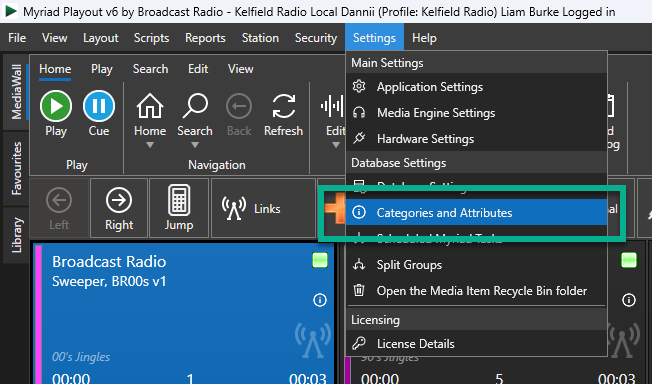Image resolution: width=652 pixels, height=384 pixels.
Task: Open the Reports menu
Action: click(x=205, y=38)
